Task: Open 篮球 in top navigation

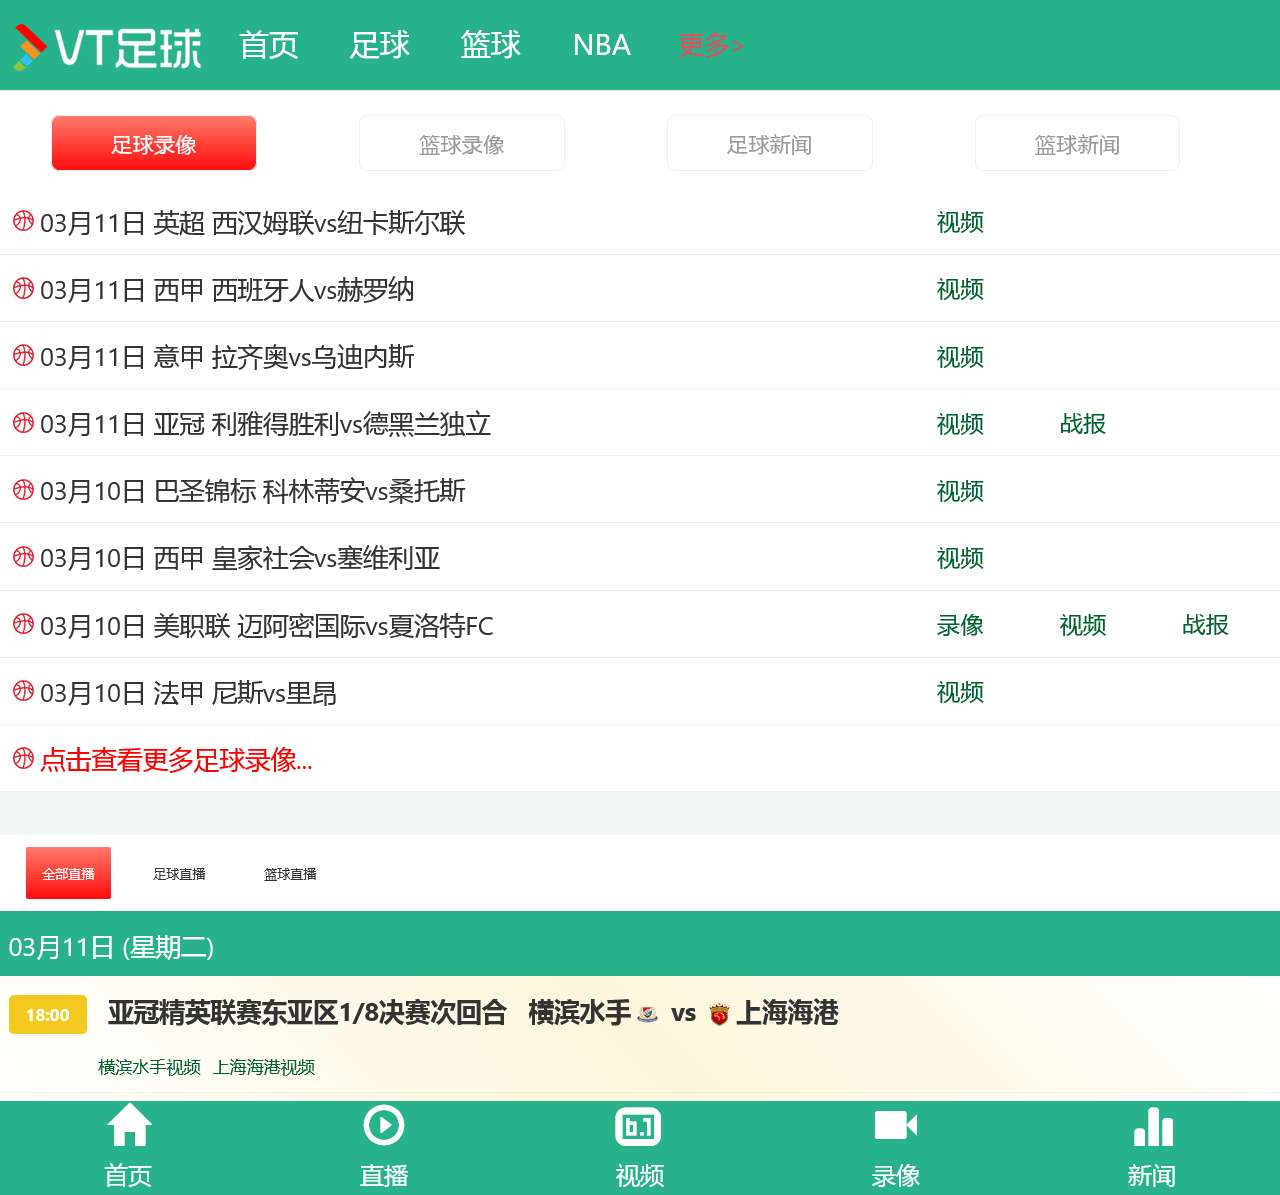Action: [490, 45]
